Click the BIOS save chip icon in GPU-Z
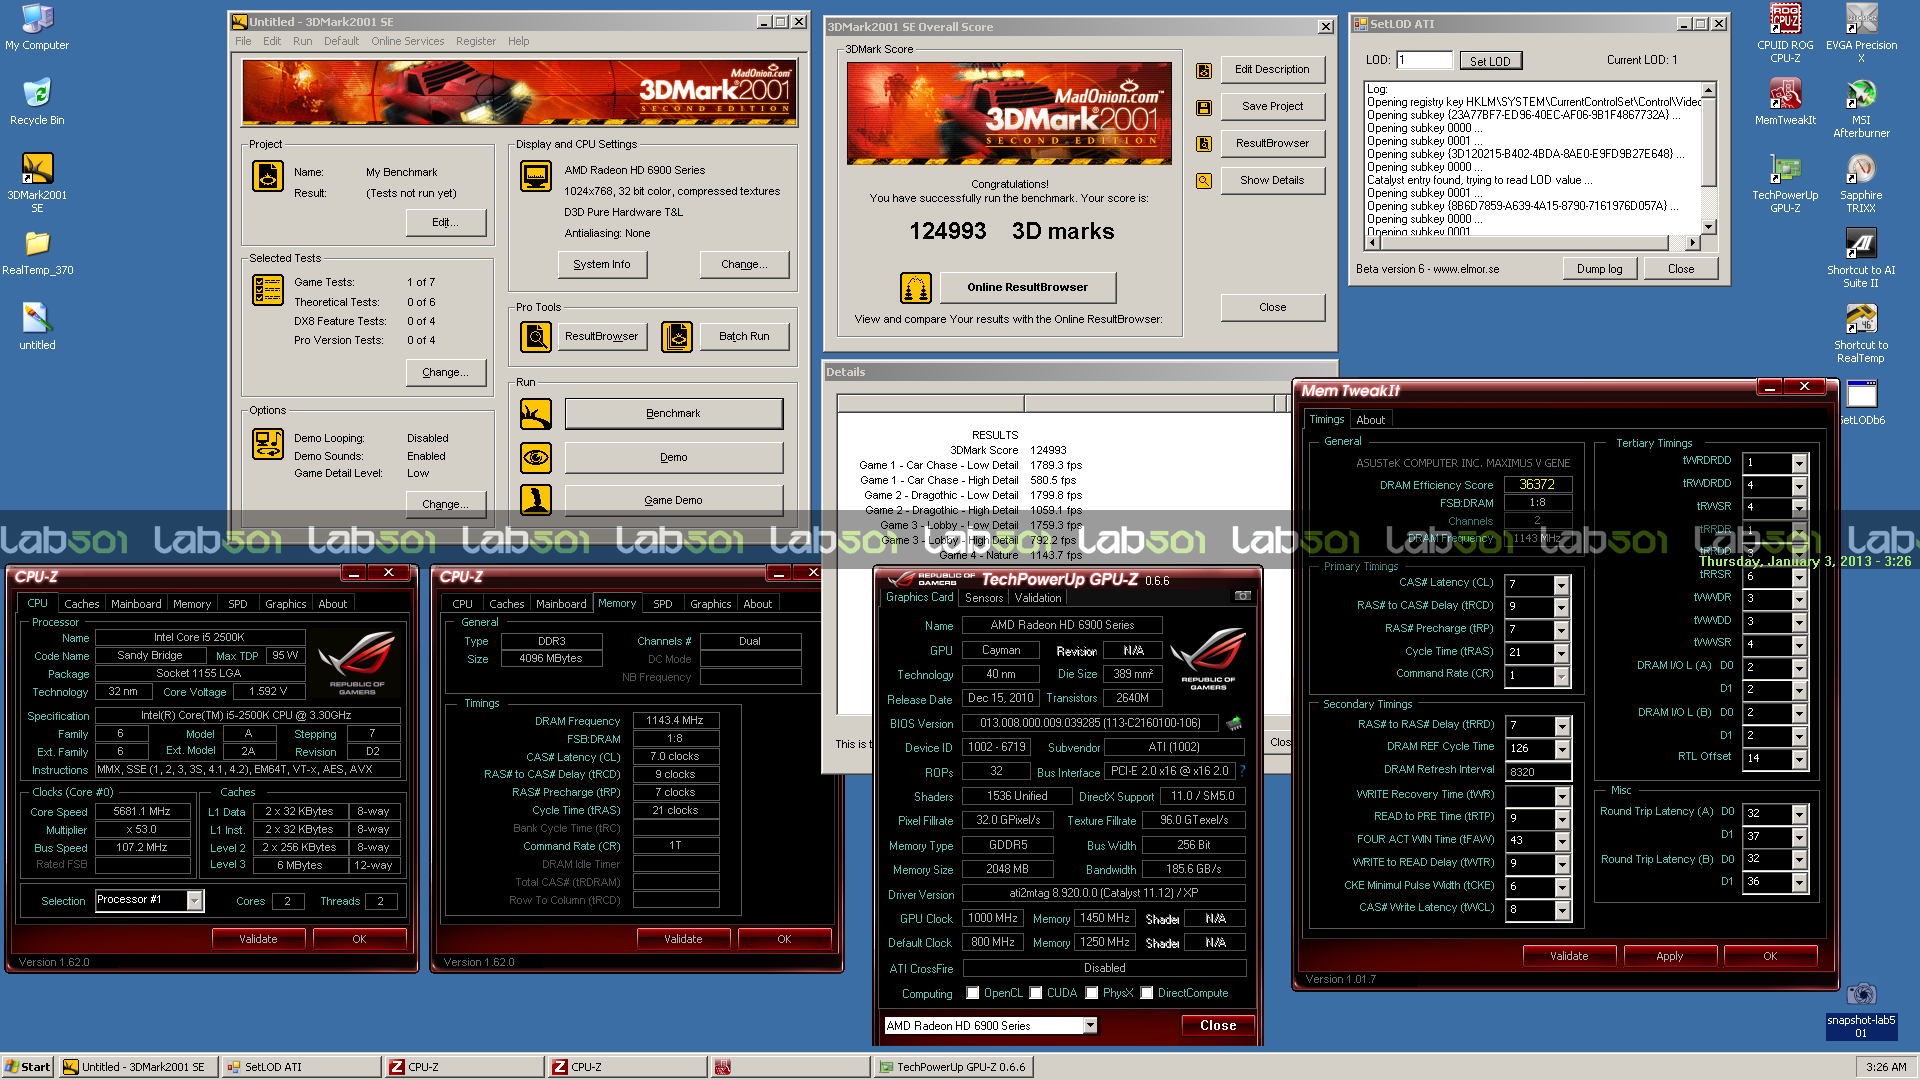This screenshot has height=1080, width=1920. pyautogui.click(x=1233, y=723)
